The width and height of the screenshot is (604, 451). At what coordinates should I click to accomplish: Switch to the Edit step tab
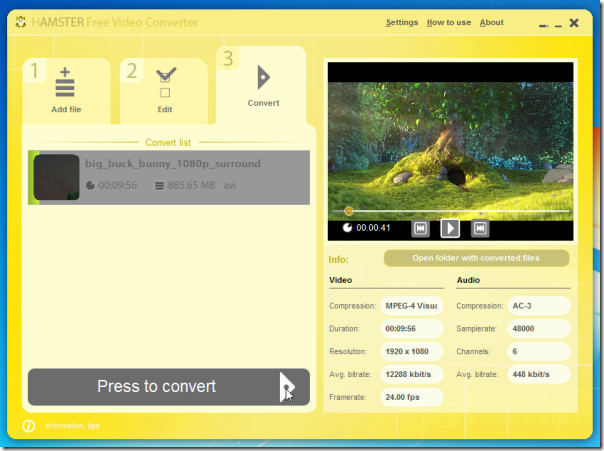(x=164, y=91)
